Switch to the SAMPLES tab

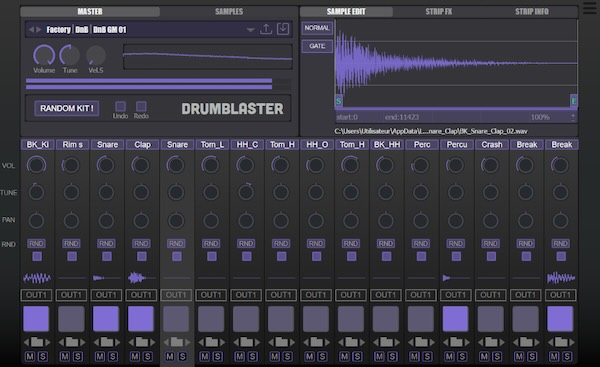pyautogui.click(x=229, y=11)
